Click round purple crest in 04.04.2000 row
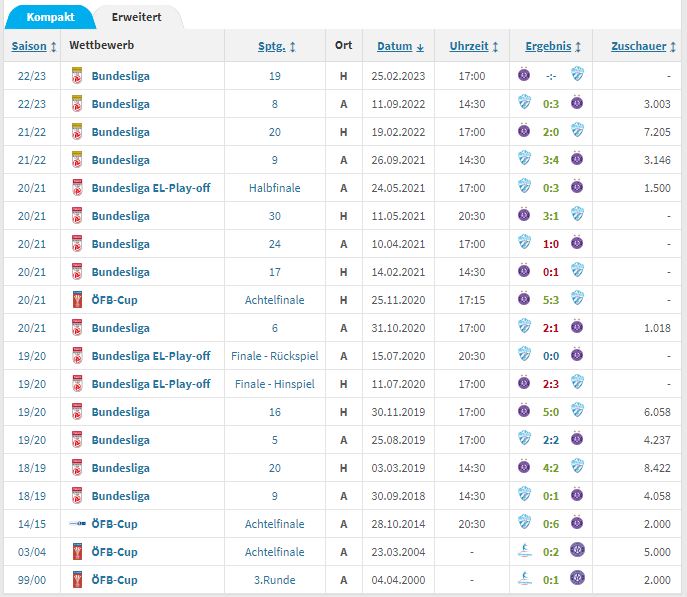This screenshot has width=687, height=597. point(577,578)
